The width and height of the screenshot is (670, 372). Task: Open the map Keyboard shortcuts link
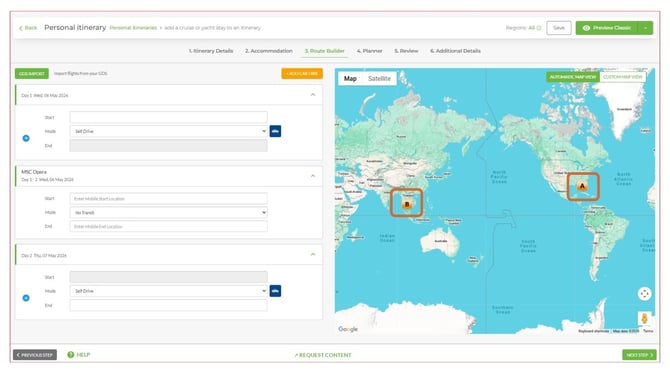pyautogui.click(x=594, y=331)
